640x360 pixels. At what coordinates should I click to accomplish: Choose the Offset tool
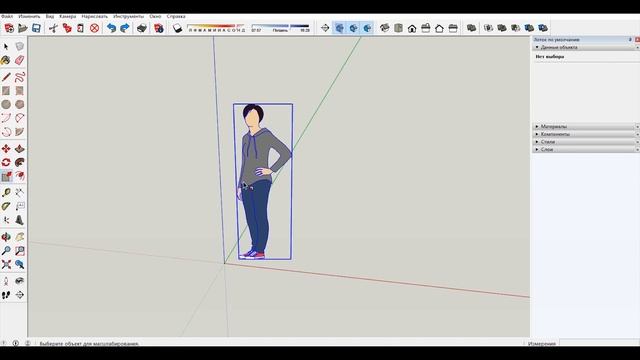pos(20,176)
